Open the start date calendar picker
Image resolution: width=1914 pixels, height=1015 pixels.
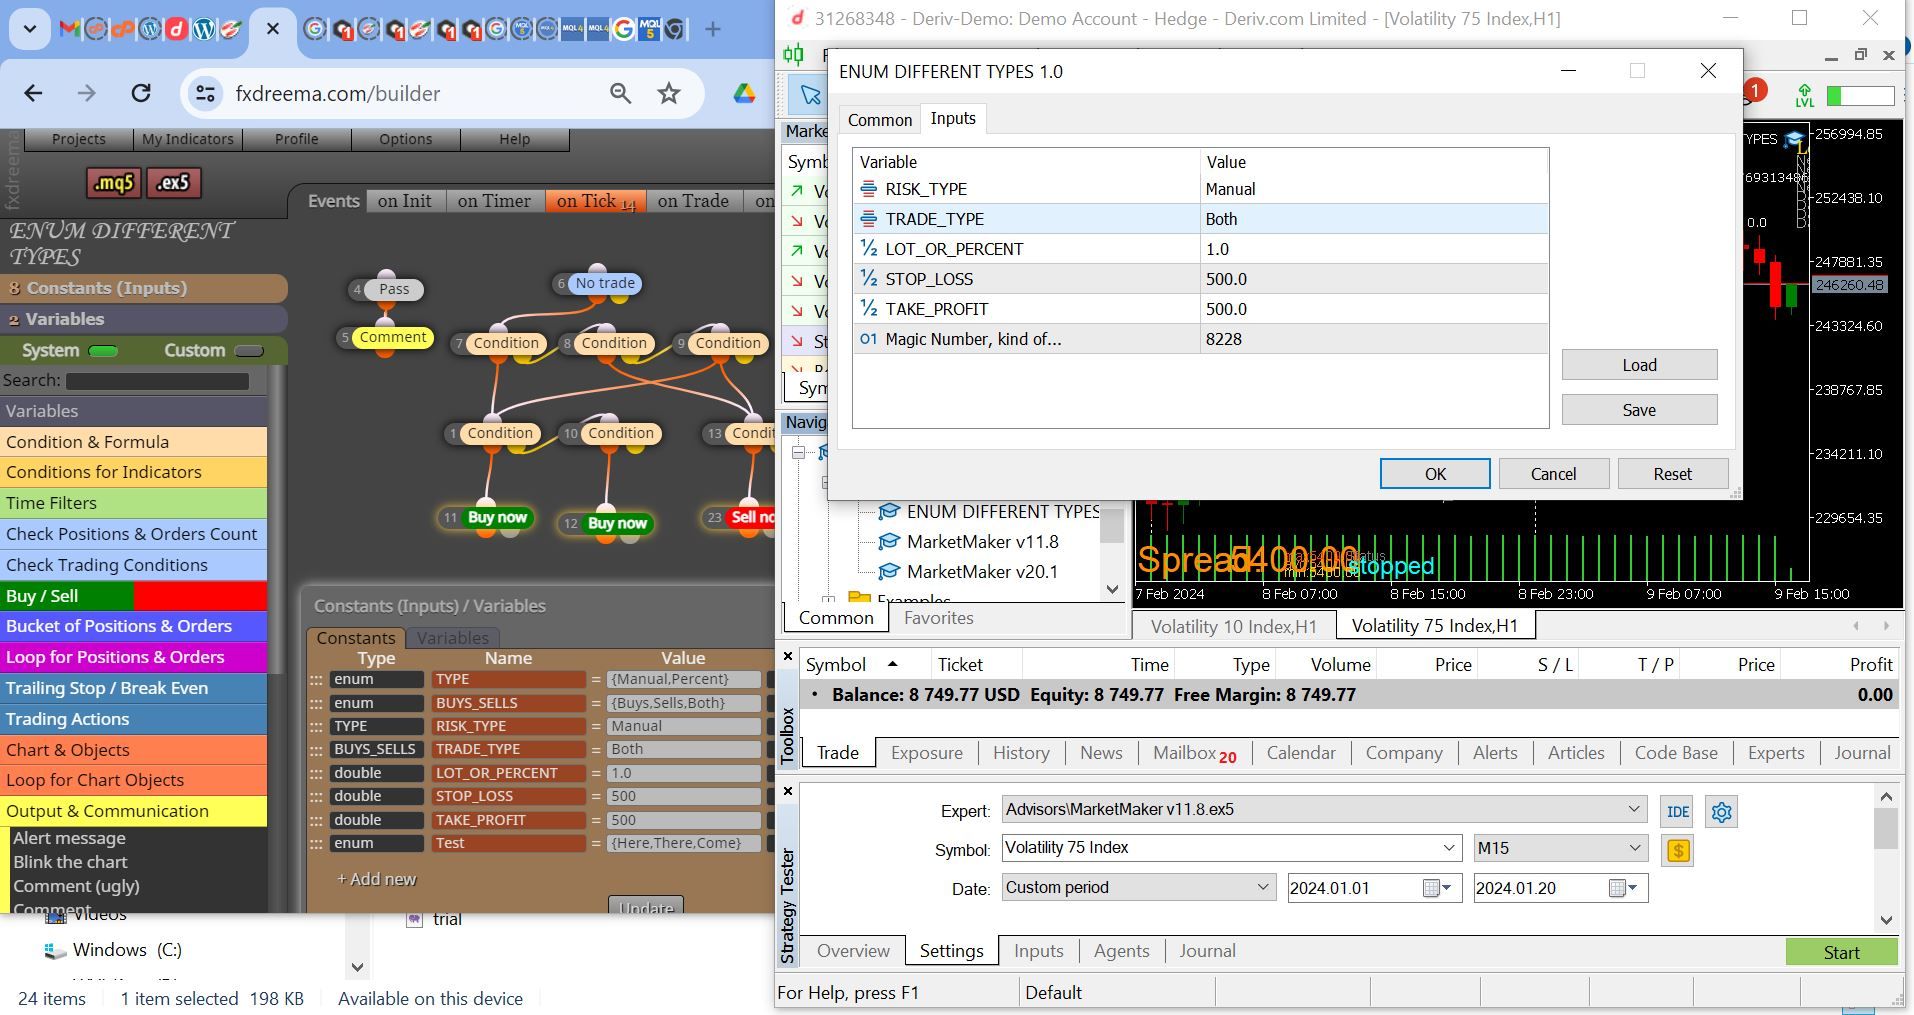pyautogui.click(x=1438, y=888)
